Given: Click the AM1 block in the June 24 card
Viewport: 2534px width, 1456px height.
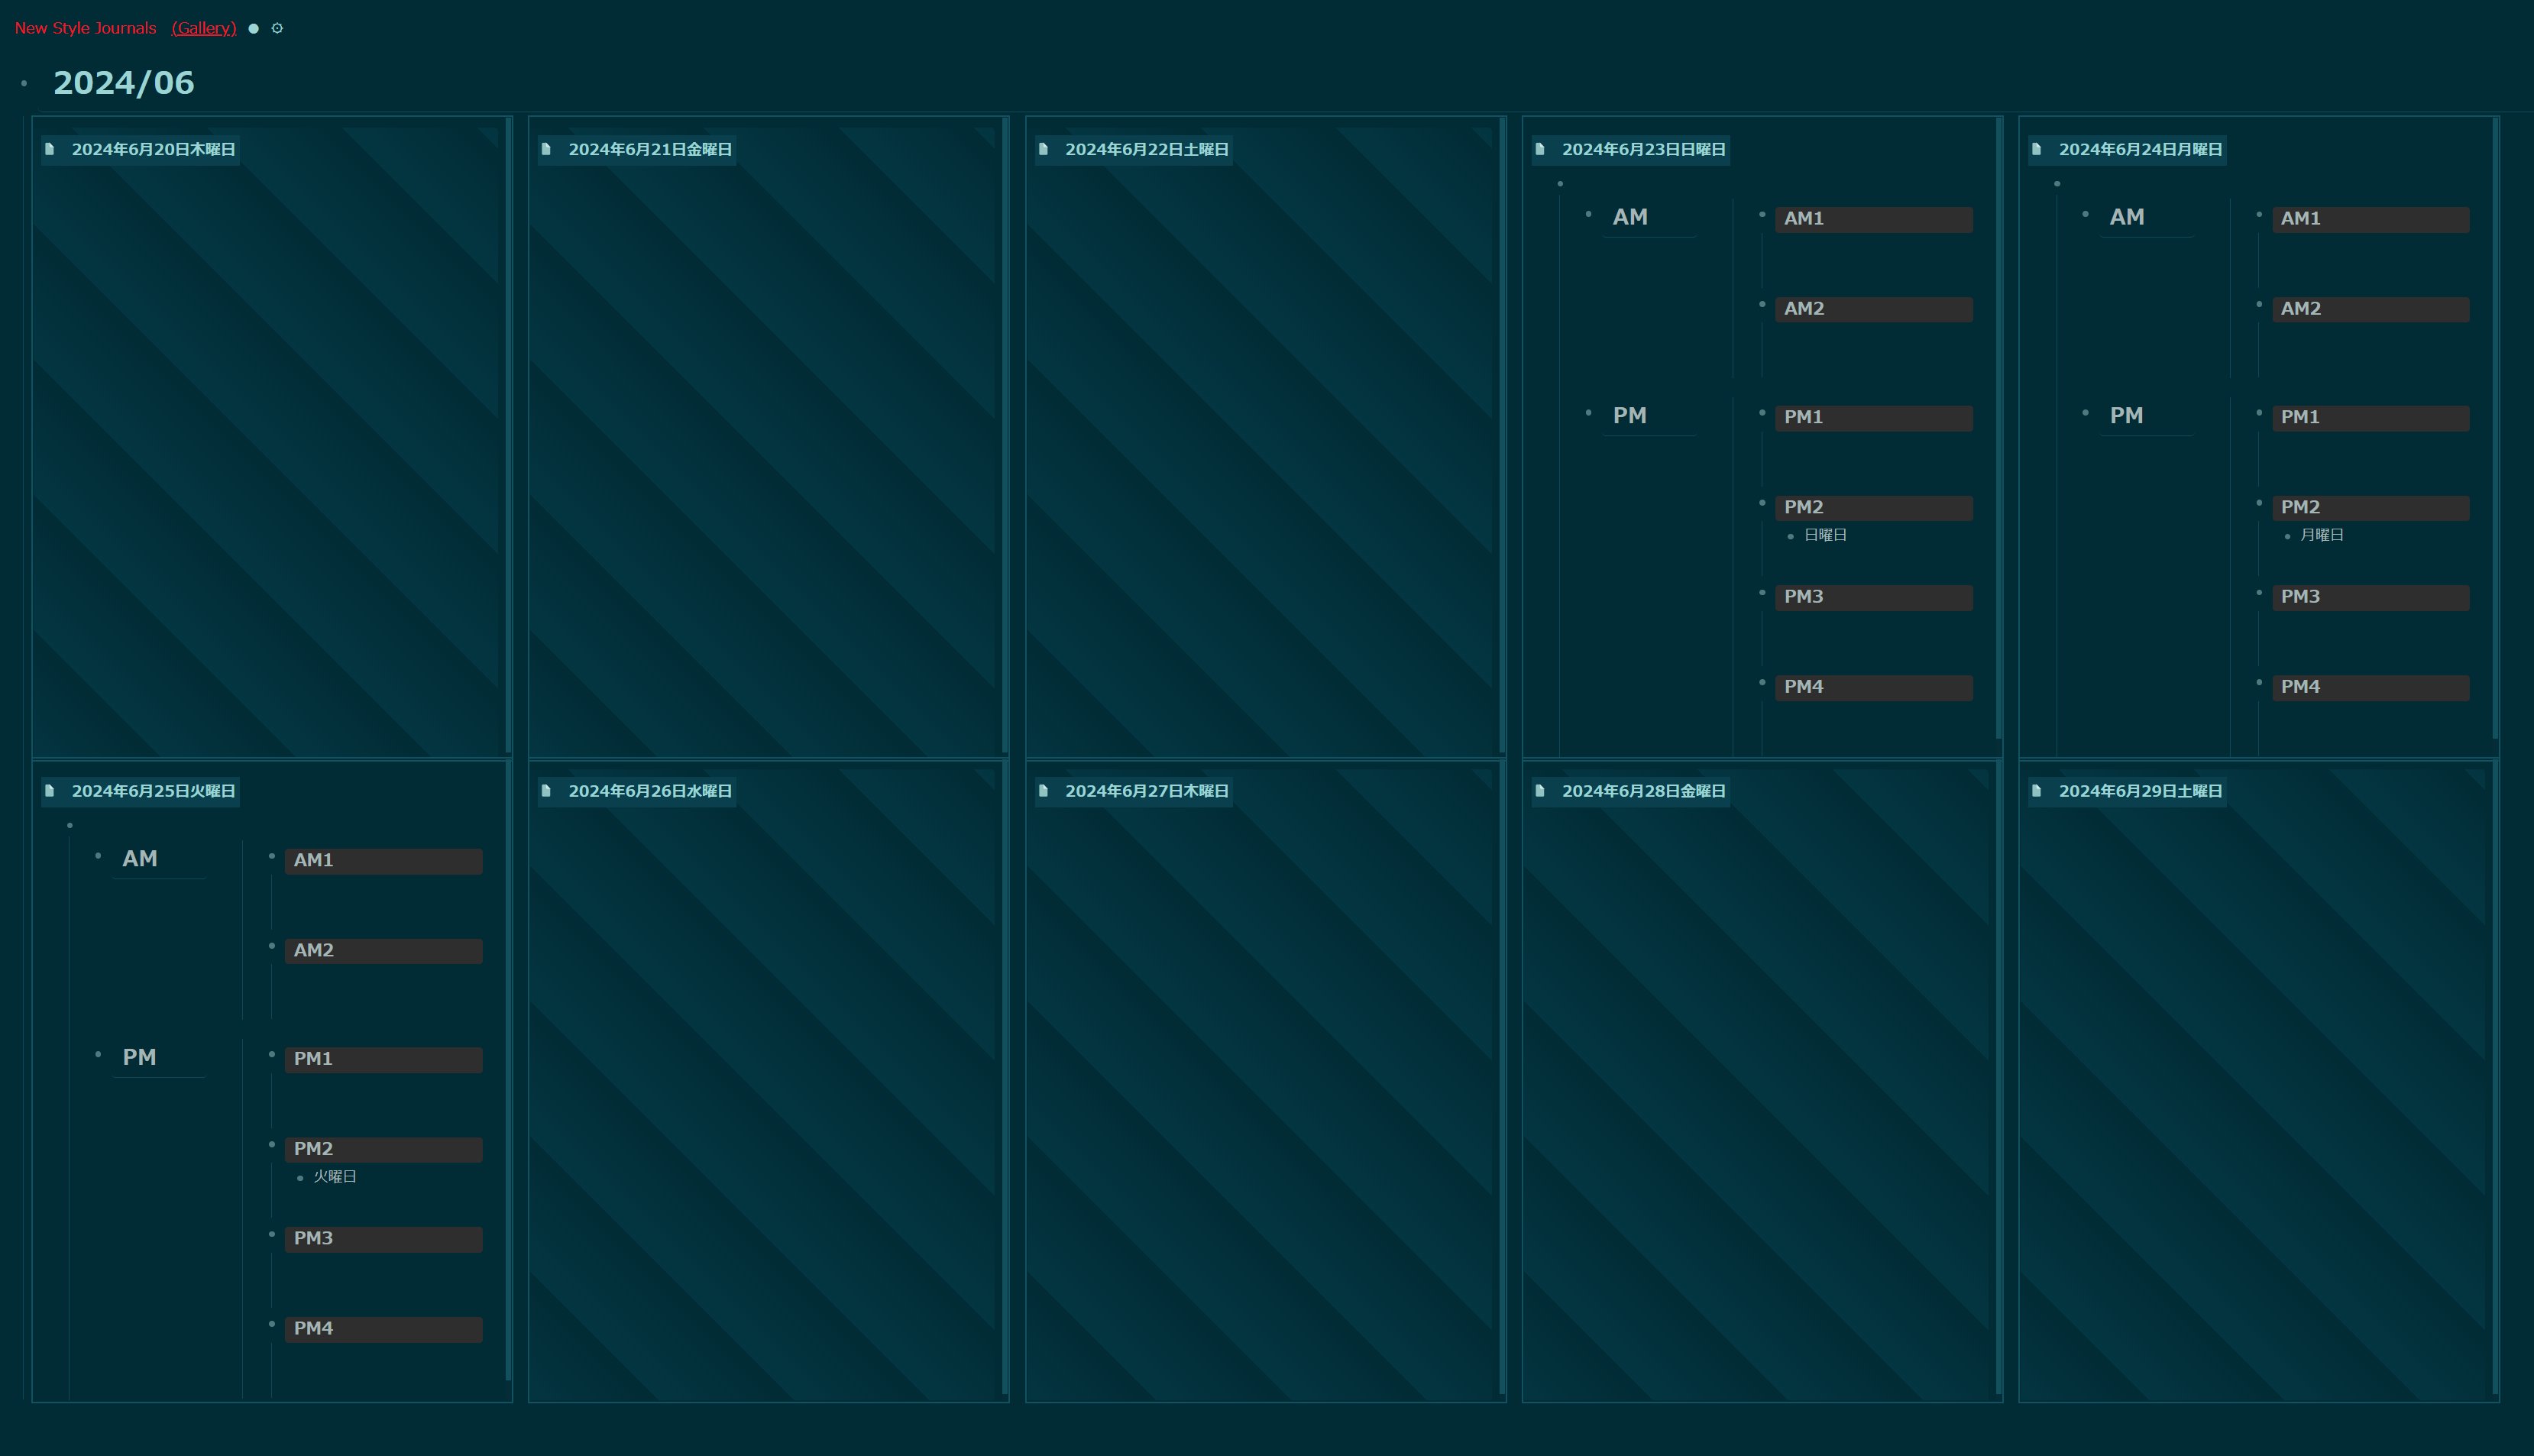Looking at the screenshot, I should pos(2370,219).
